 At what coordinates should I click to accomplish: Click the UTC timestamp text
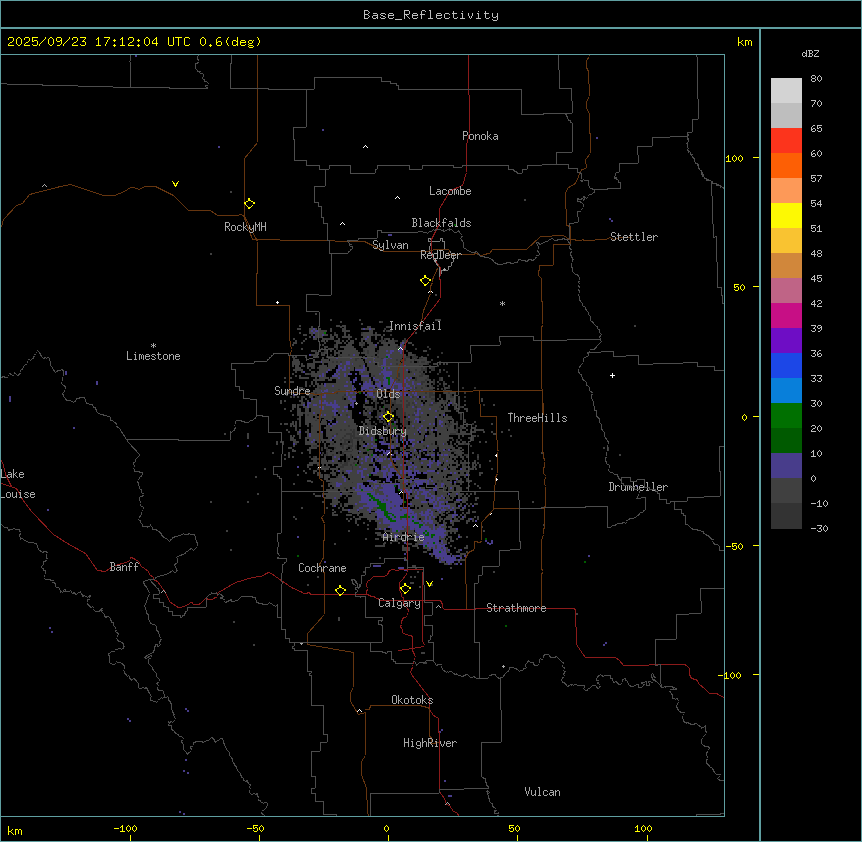[x=134, y=42]
